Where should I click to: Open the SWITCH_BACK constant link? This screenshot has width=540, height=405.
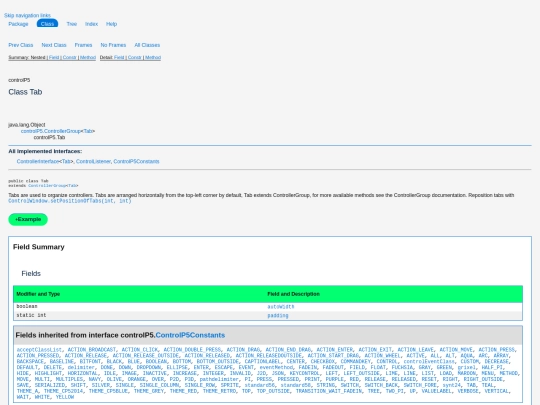tap(381, 385)
